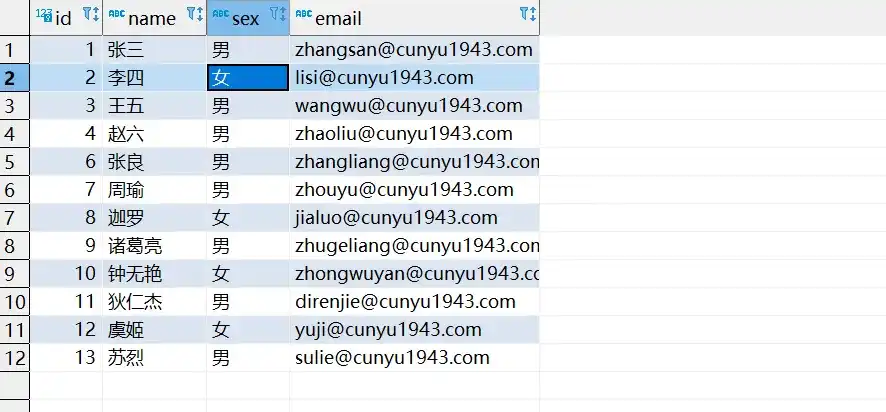Screen dimensions: 886x412
Task: Select row header number 5
Action: click(x=15, y=162)
